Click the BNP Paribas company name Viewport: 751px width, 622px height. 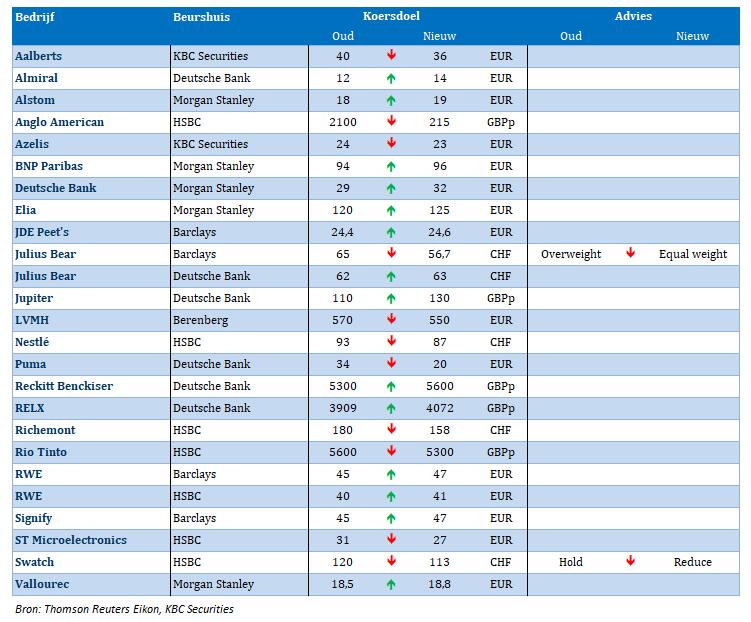tap(49, 166)
